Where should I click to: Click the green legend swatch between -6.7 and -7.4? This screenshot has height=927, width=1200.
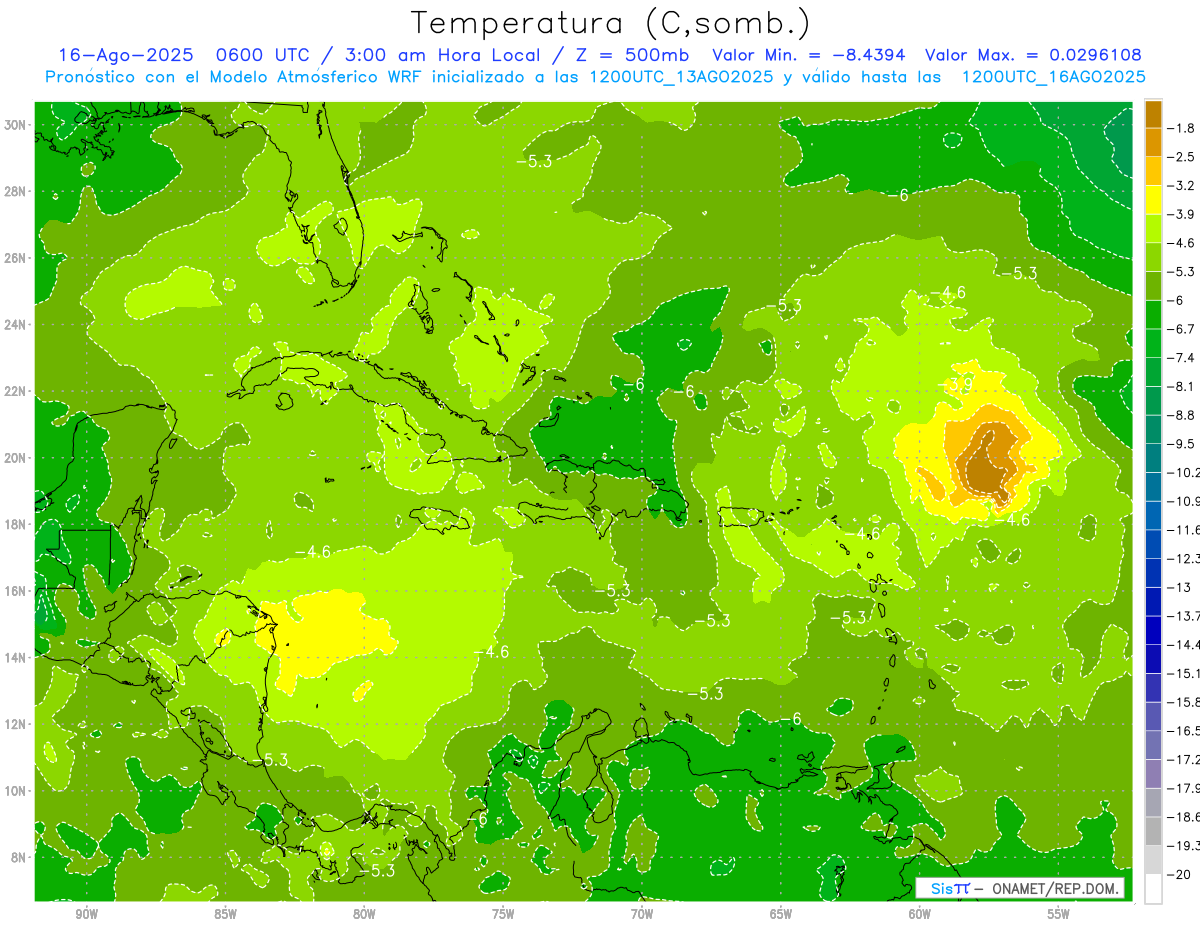click(1153, 343)
